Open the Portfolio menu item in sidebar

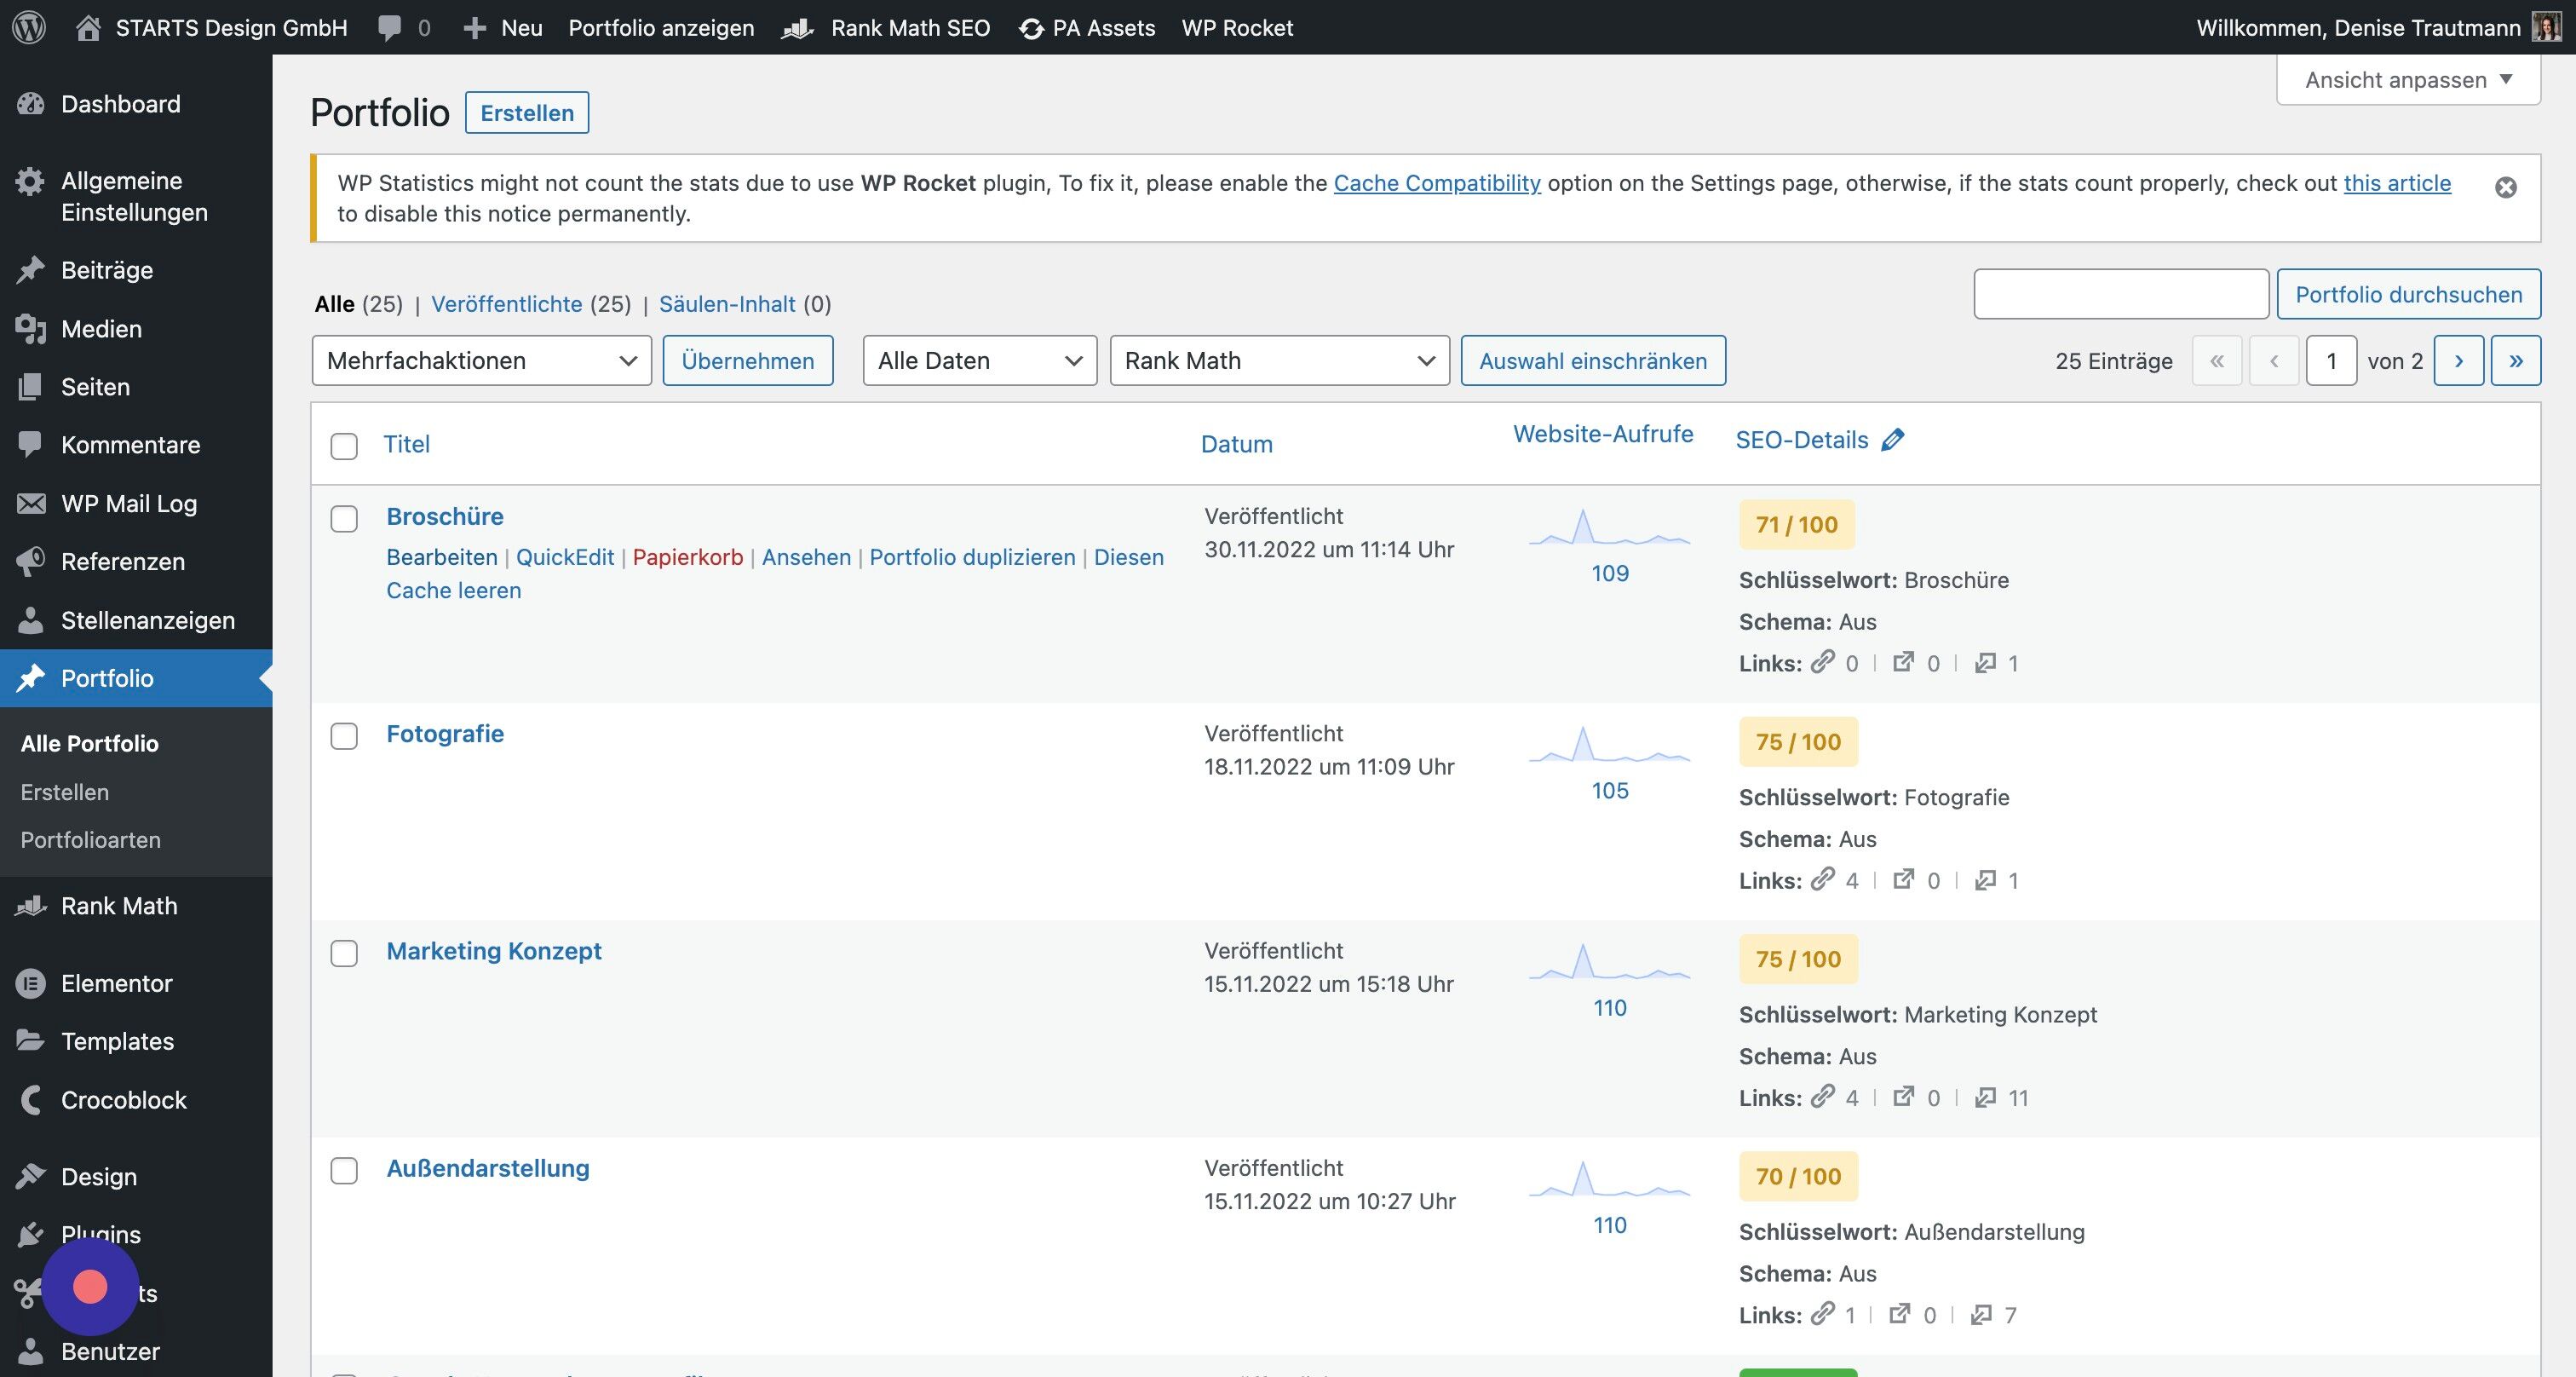[136, 678]
